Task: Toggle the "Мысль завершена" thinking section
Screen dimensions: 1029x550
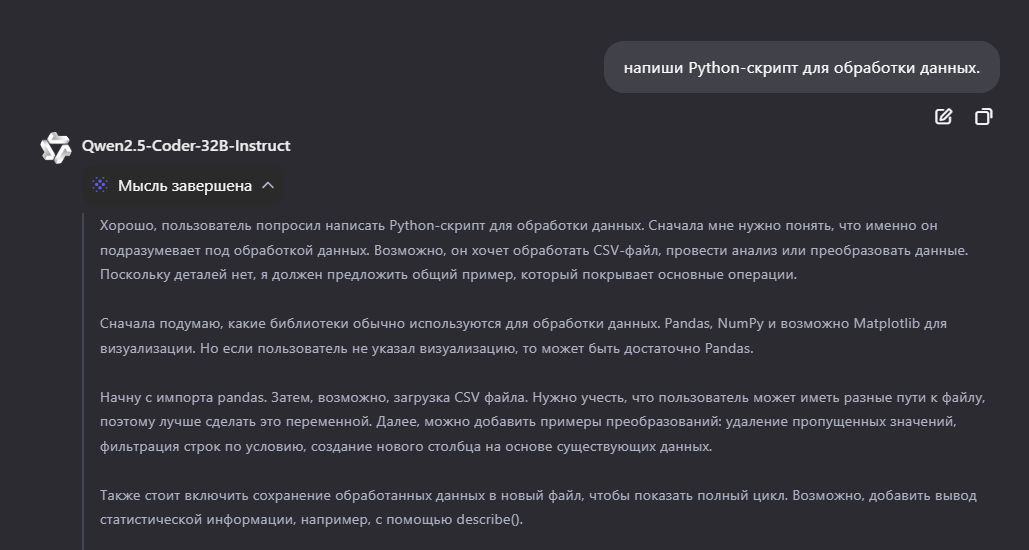Action: click(183, 186)
